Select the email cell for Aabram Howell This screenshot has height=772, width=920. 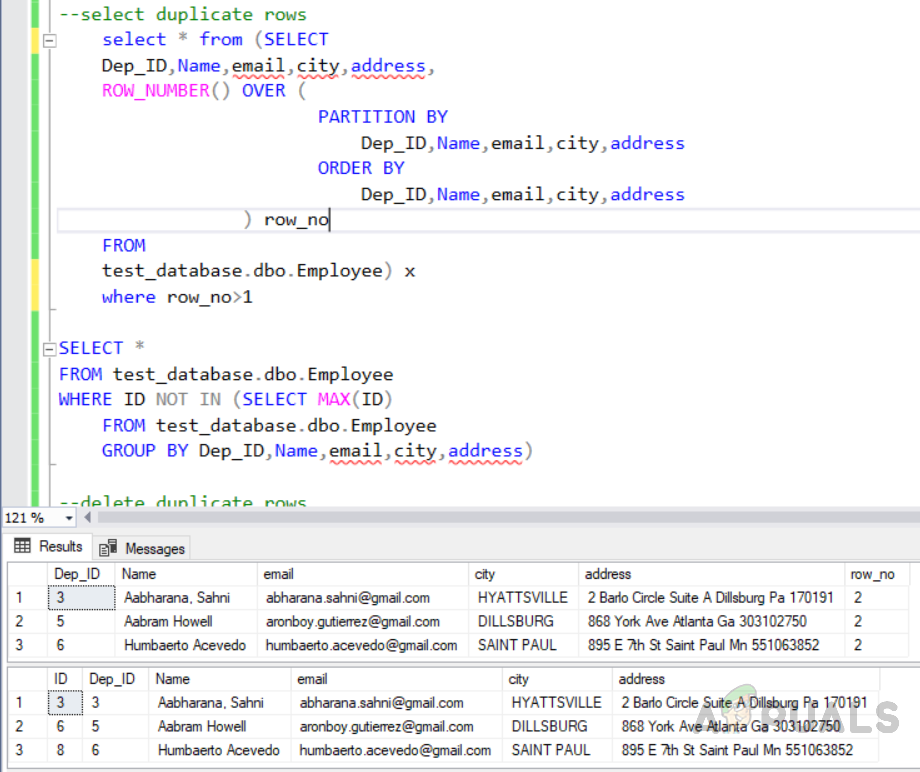pos(352,621)
